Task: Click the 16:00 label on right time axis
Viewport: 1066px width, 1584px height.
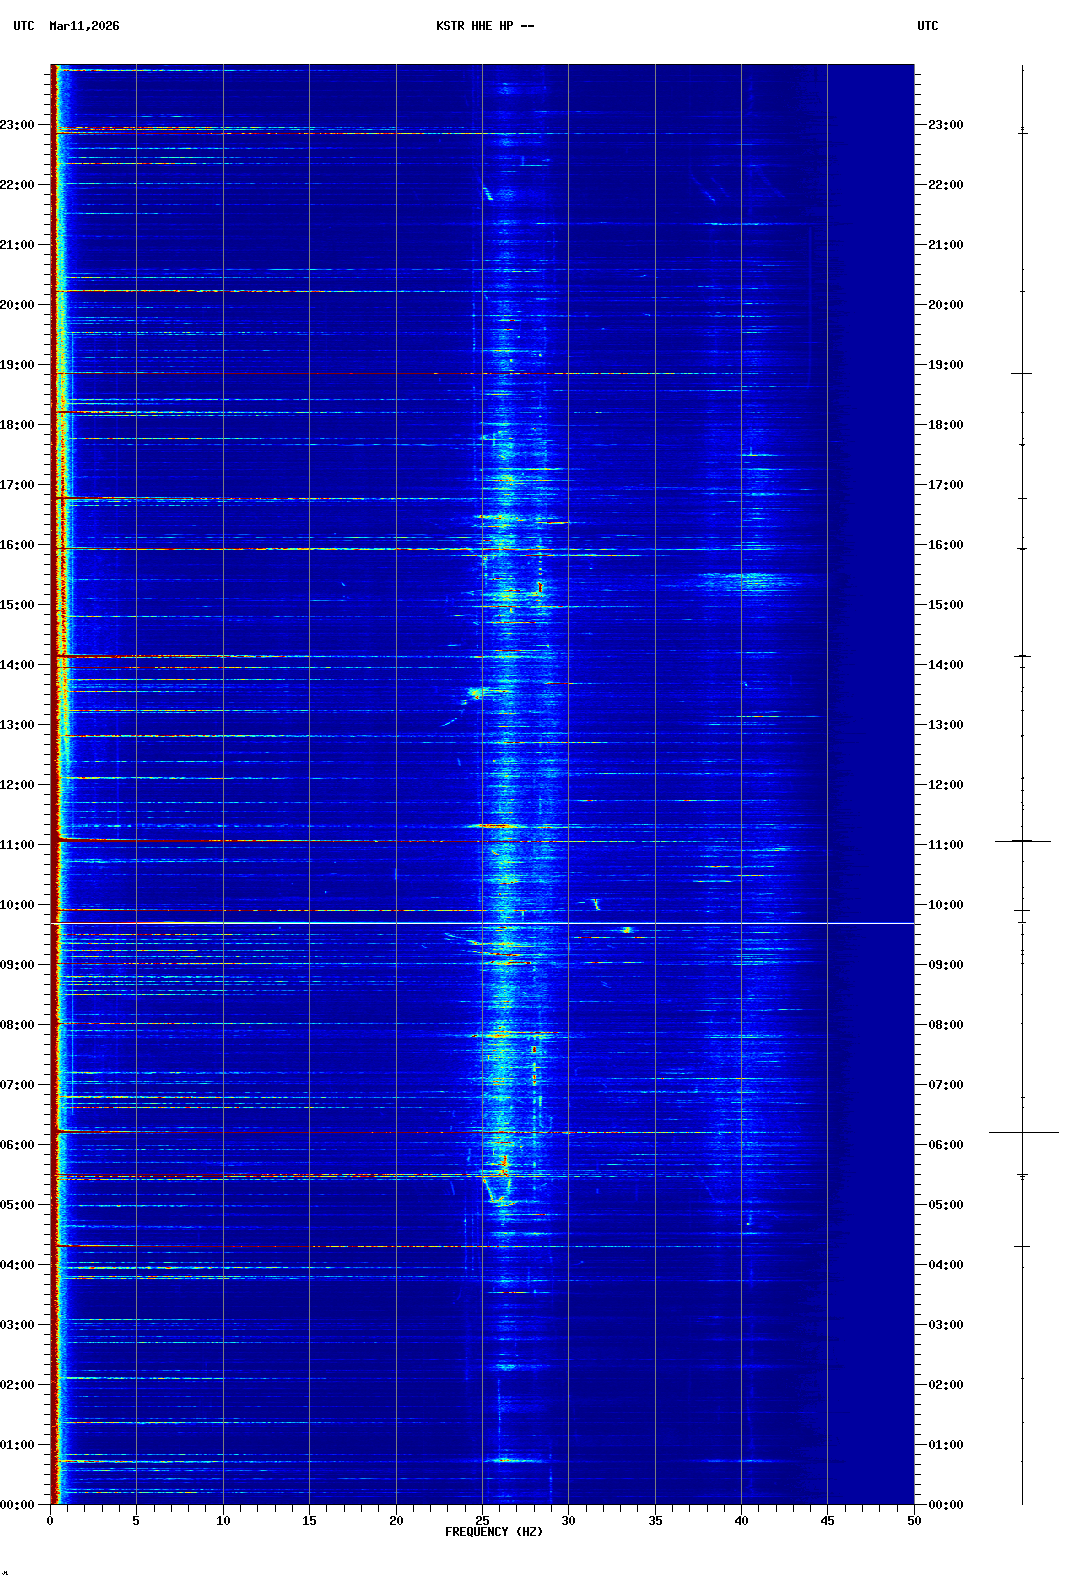Action: point(945,545)
